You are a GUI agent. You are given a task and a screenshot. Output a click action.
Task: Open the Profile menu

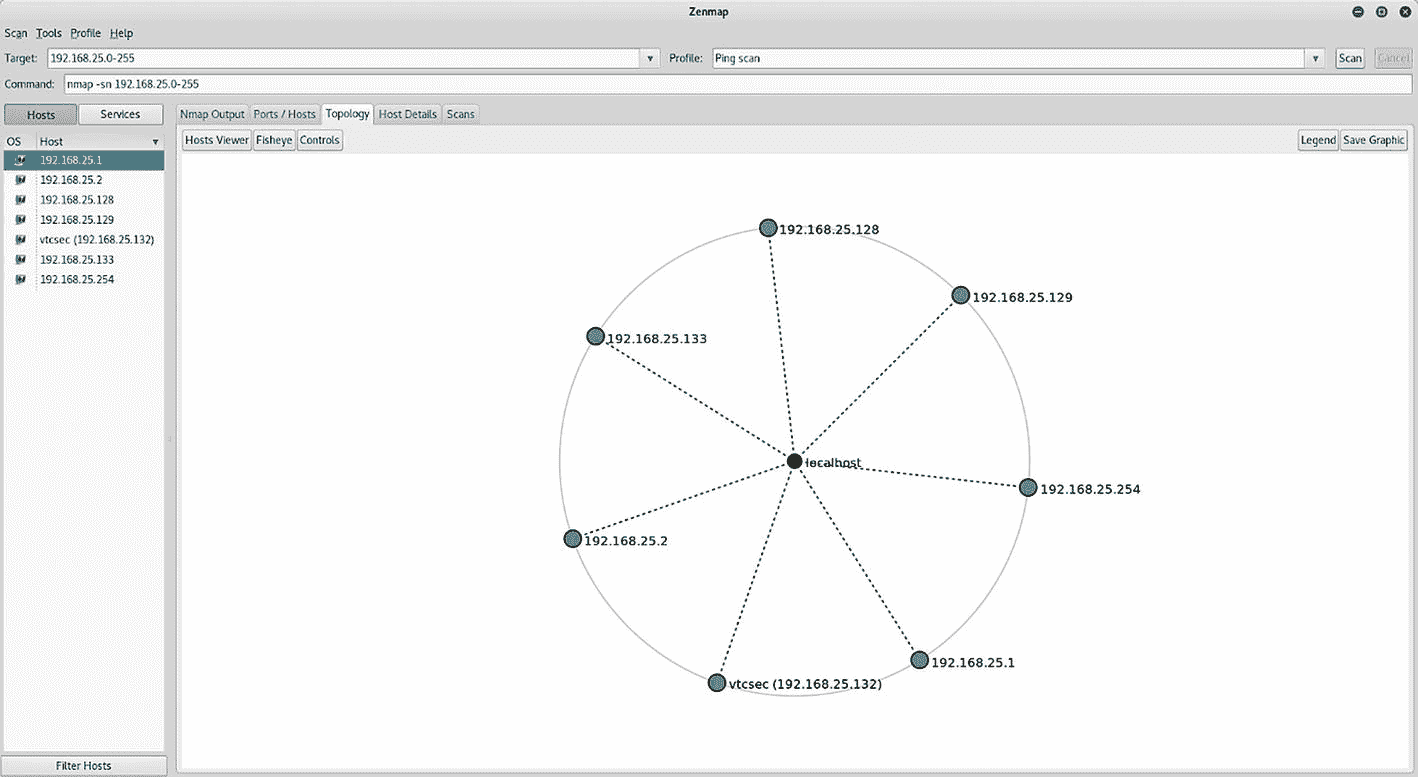[x=86, y=33]
